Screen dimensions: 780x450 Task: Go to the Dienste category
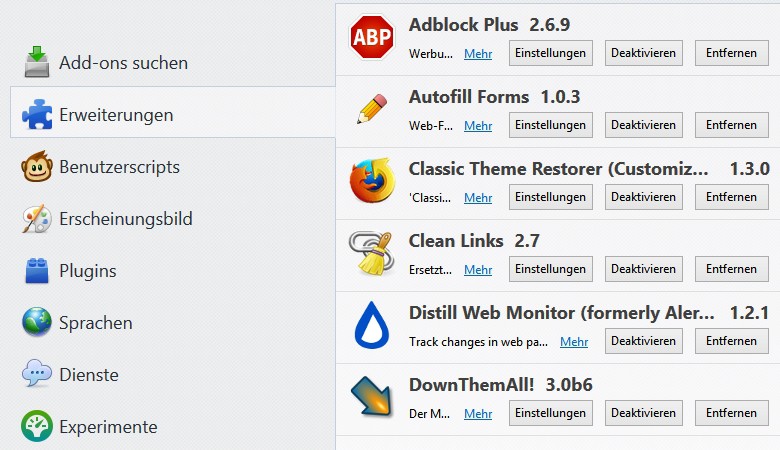[88, 375]
